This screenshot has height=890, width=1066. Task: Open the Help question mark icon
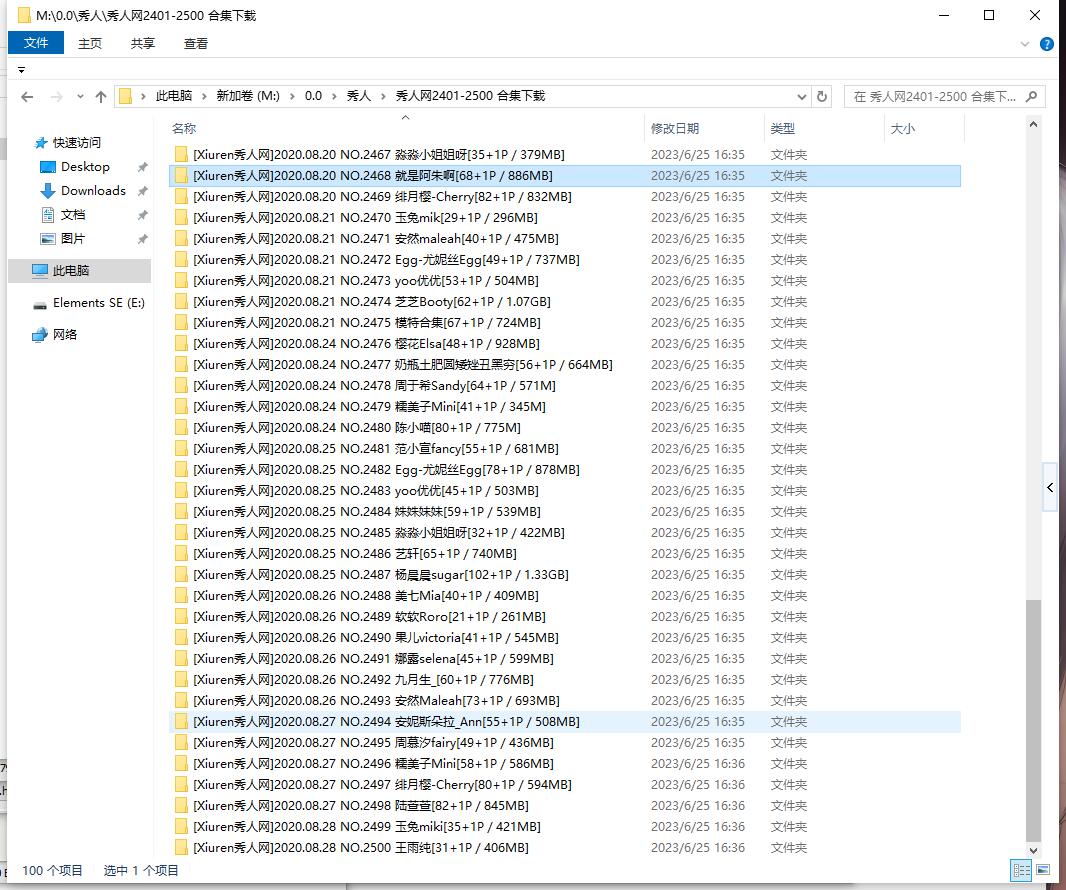click(x=1047, y=44)
